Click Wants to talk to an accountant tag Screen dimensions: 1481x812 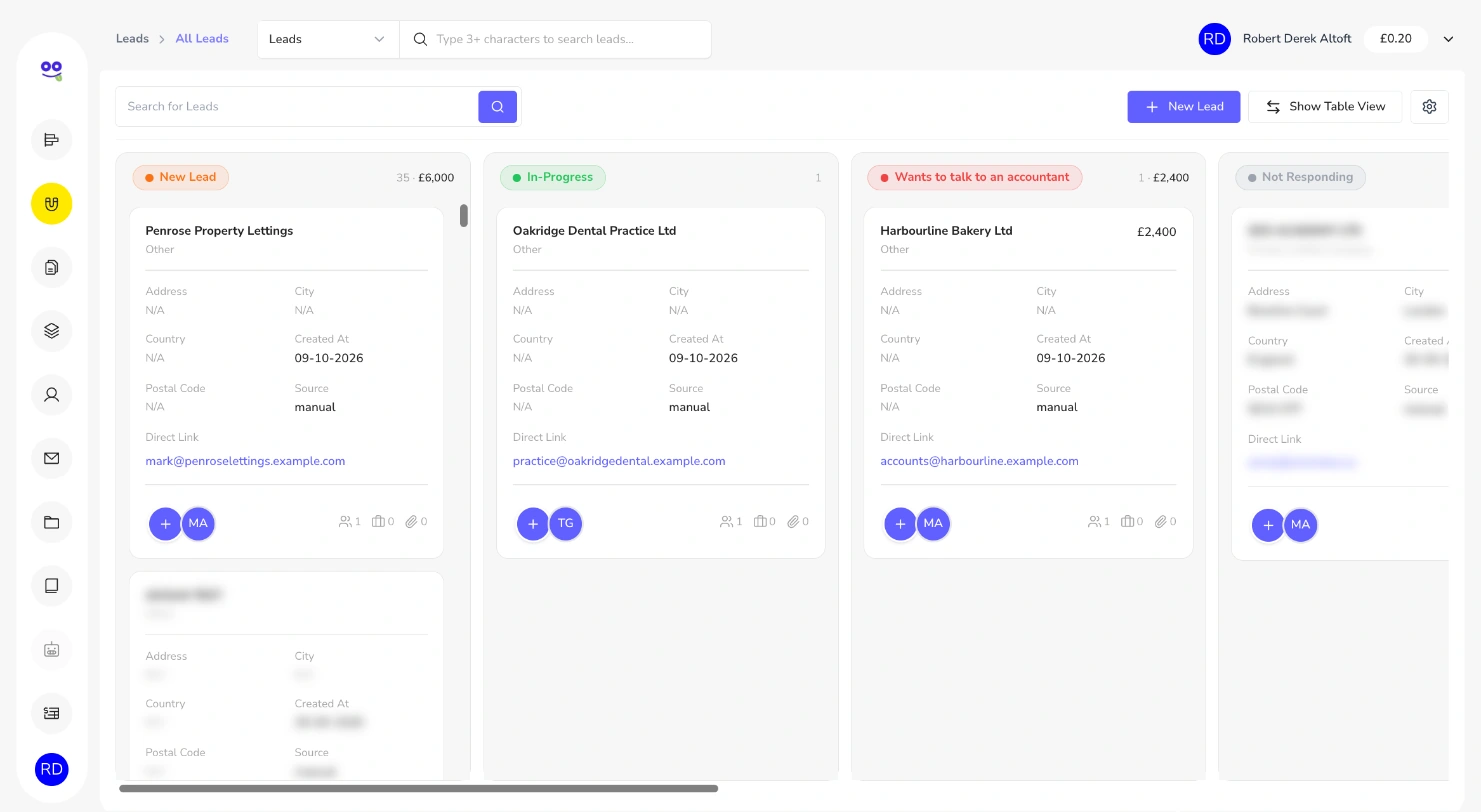(x=974, y=177)
